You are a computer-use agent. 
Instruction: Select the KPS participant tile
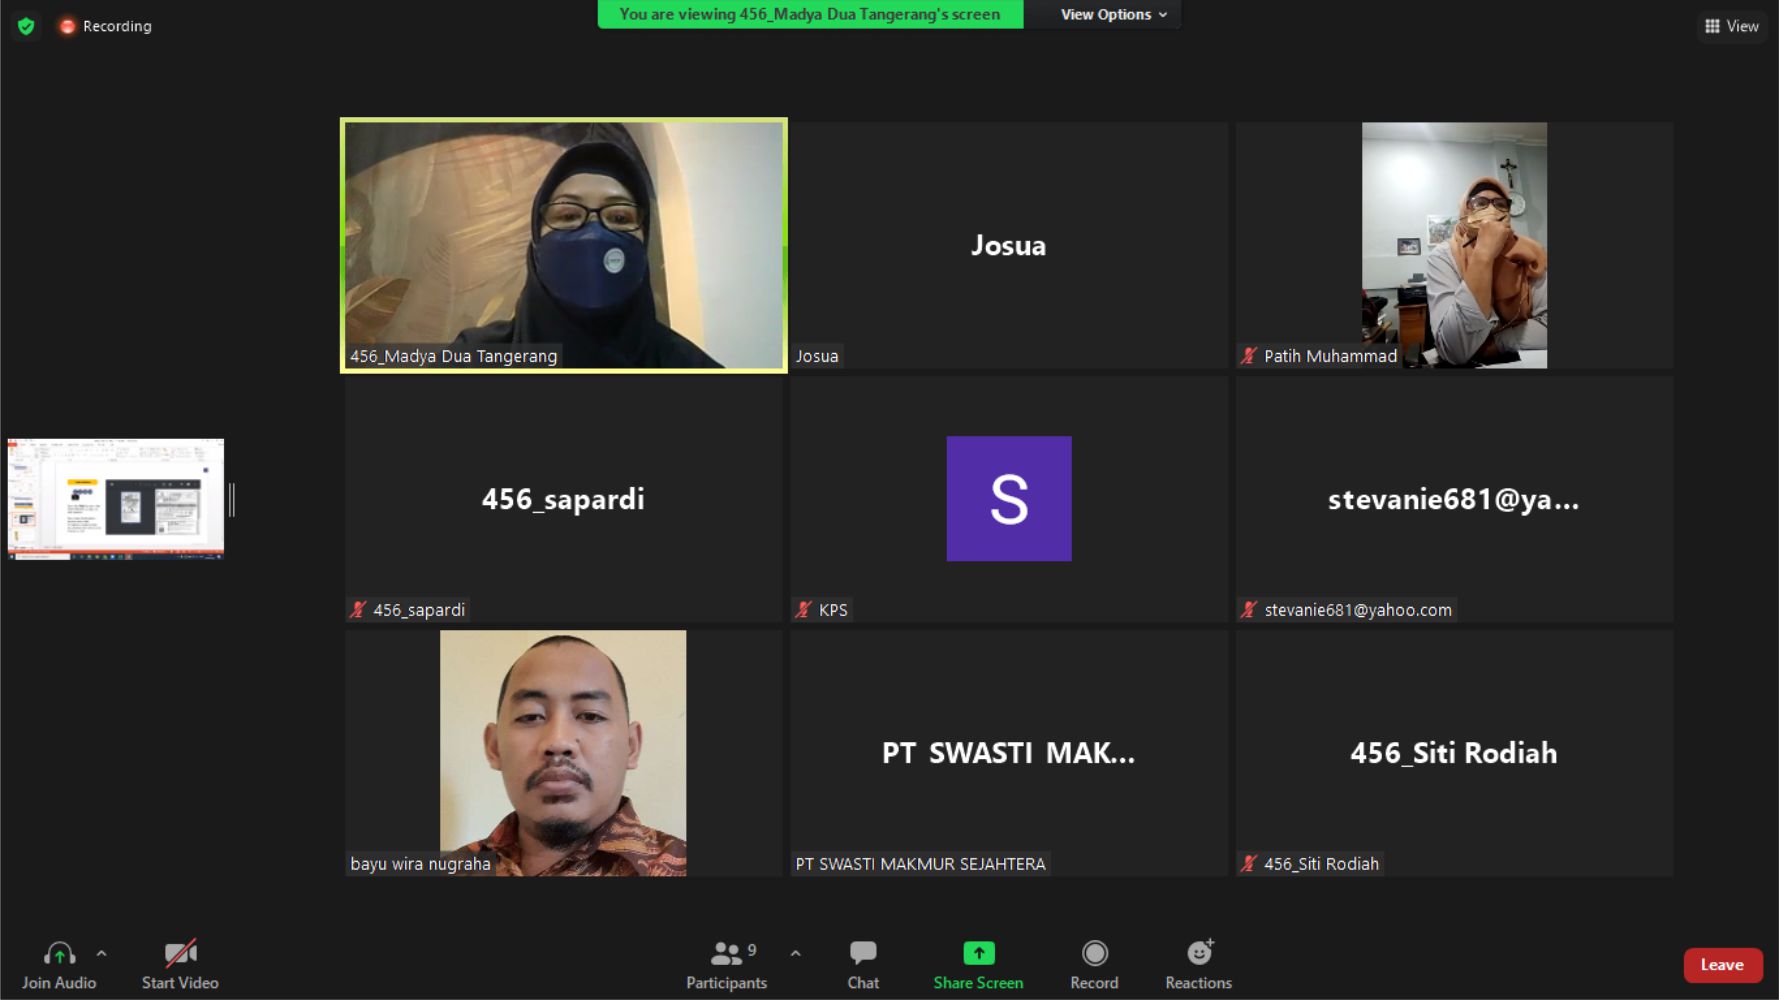coord(1008,499)
